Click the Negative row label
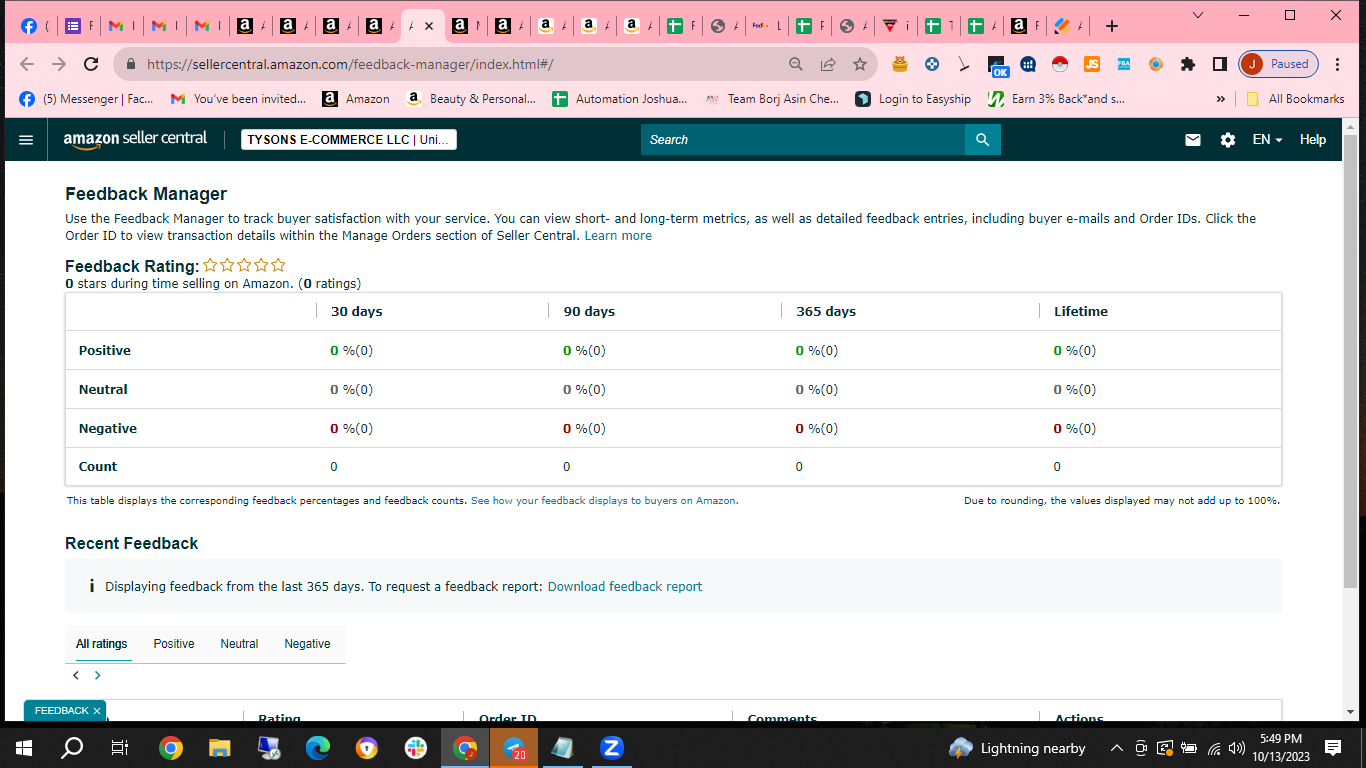The width and height of the screenshot is (1366, 768). pos(108,429)
